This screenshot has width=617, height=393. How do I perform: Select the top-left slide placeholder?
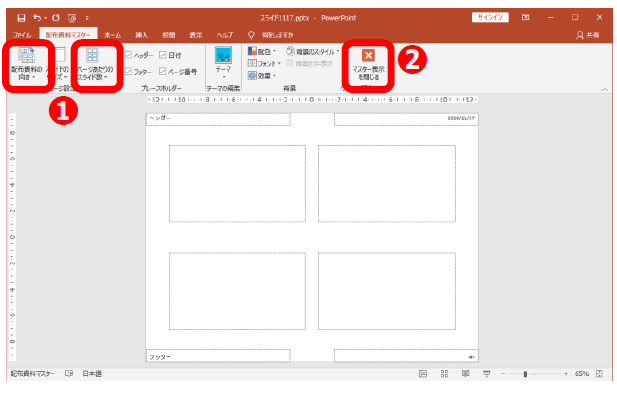click(x=237, y=184)
